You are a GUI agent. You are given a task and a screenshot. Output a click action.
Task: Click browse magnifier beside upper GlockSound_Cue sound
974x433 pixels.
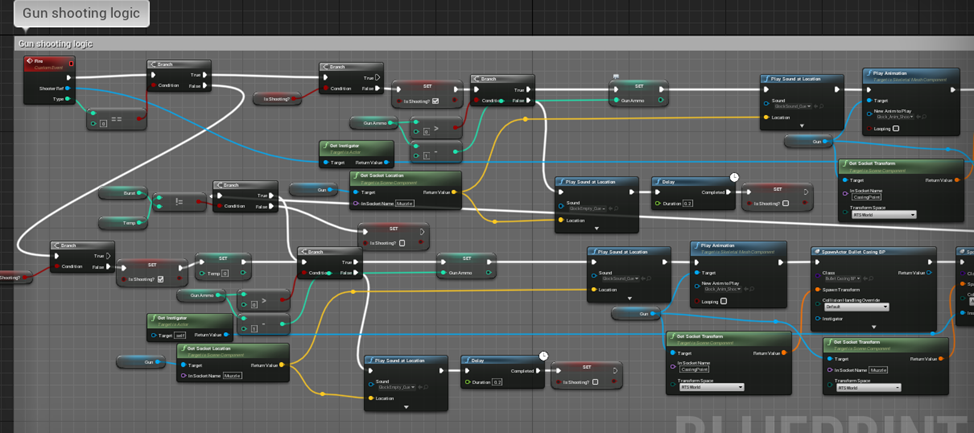point(821,106)
